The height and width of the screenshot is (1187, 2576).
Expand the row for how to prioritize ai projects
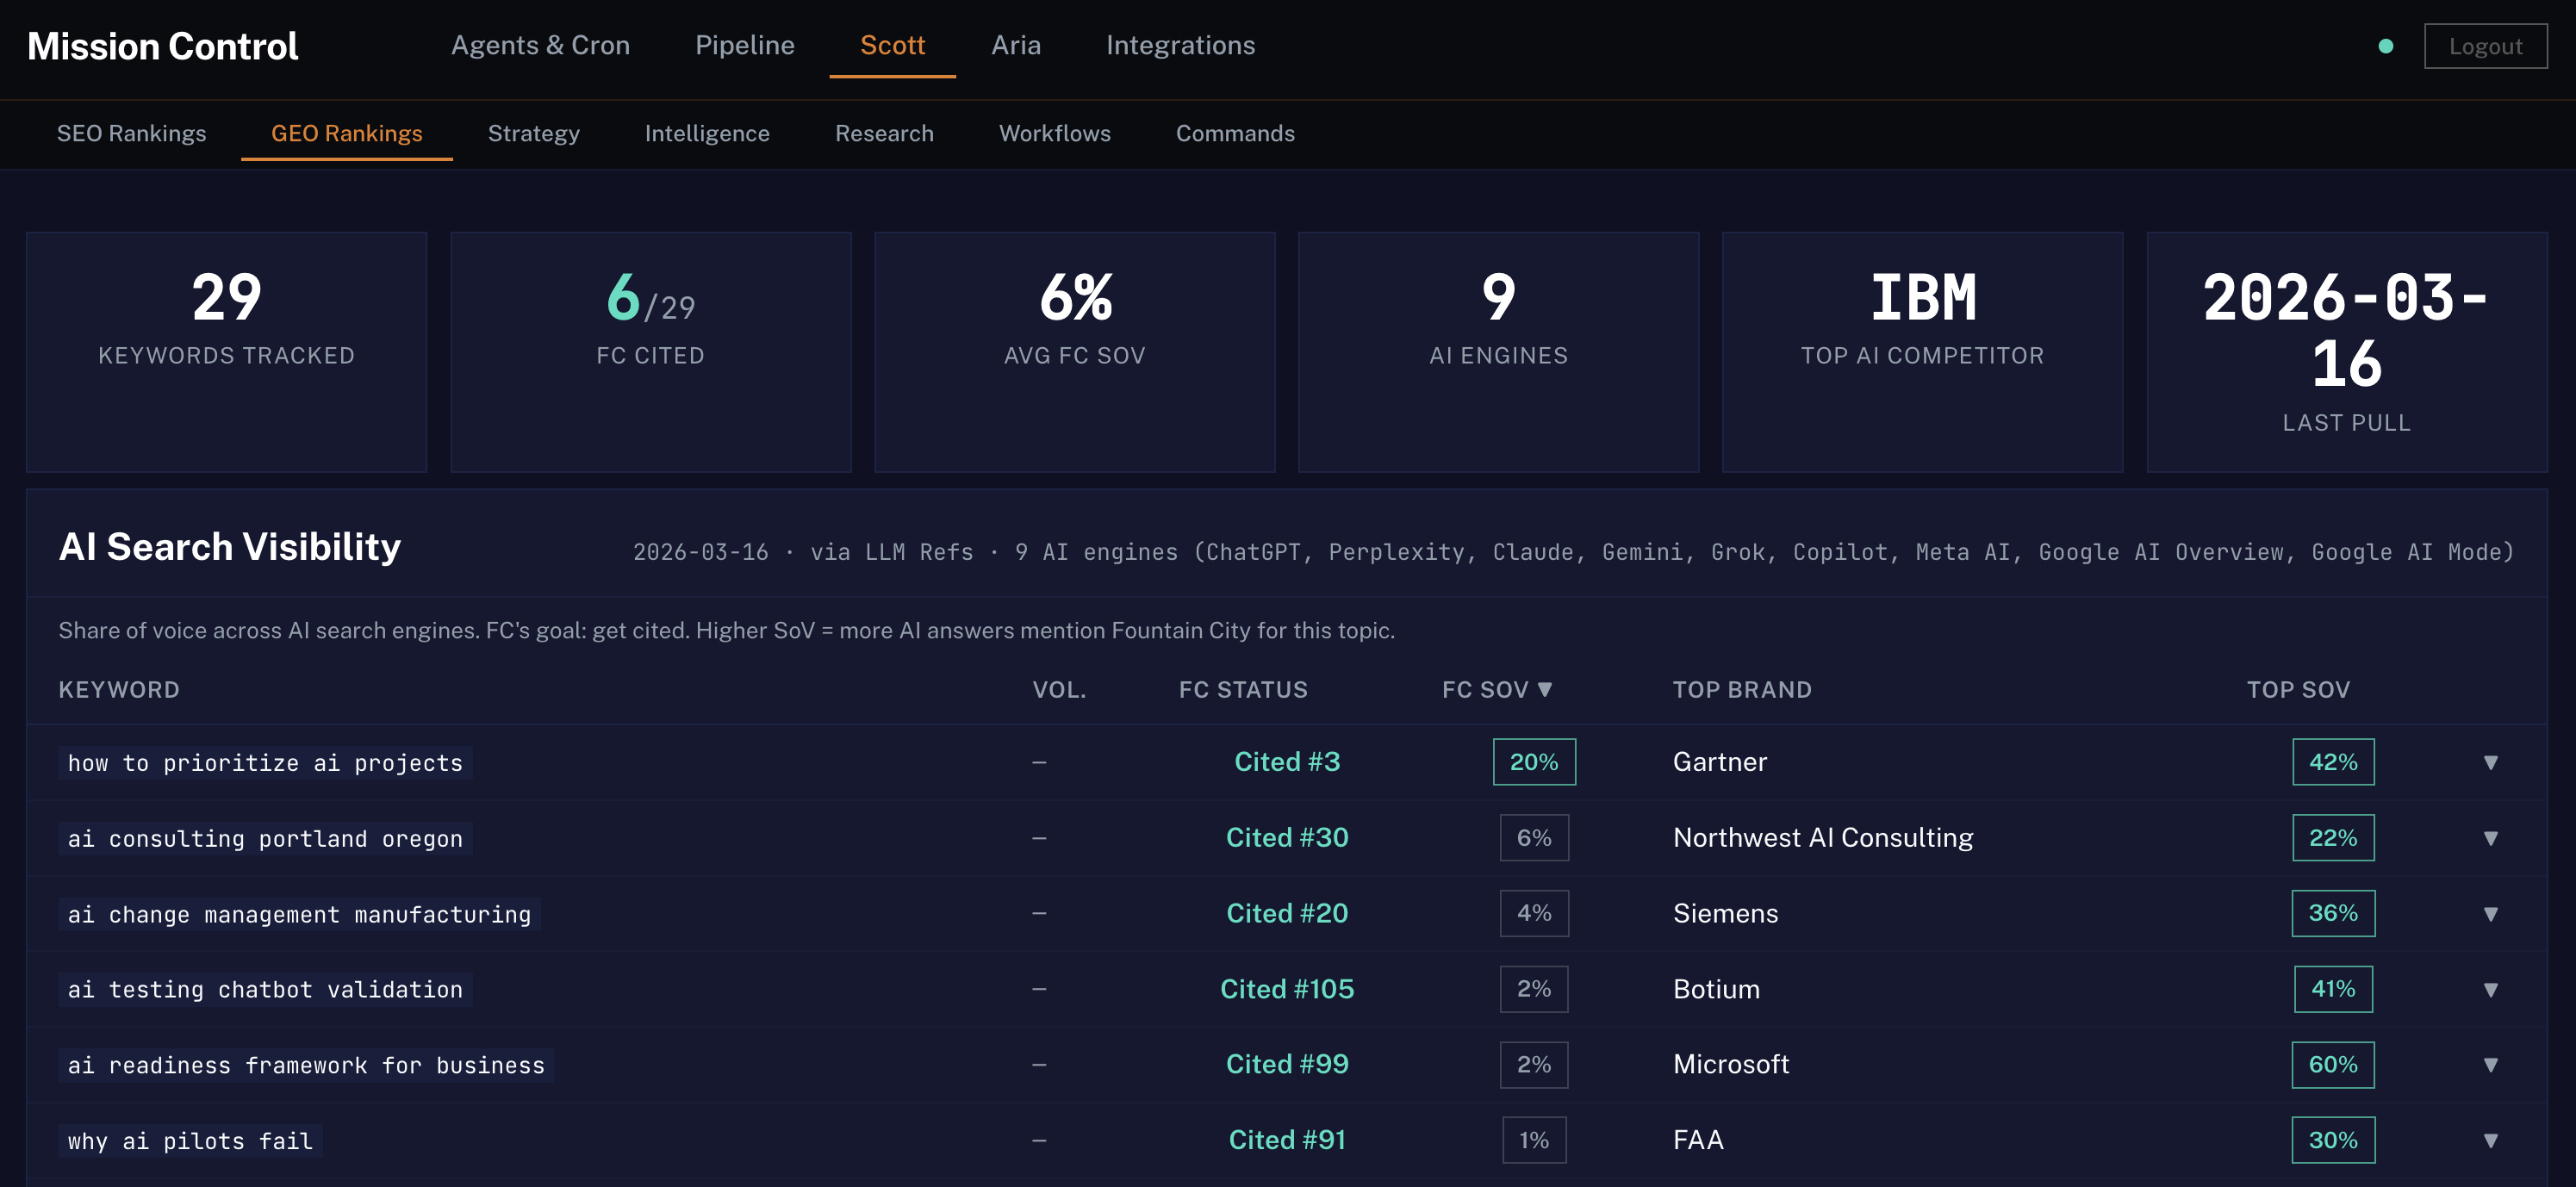(x=2489, y=762)
